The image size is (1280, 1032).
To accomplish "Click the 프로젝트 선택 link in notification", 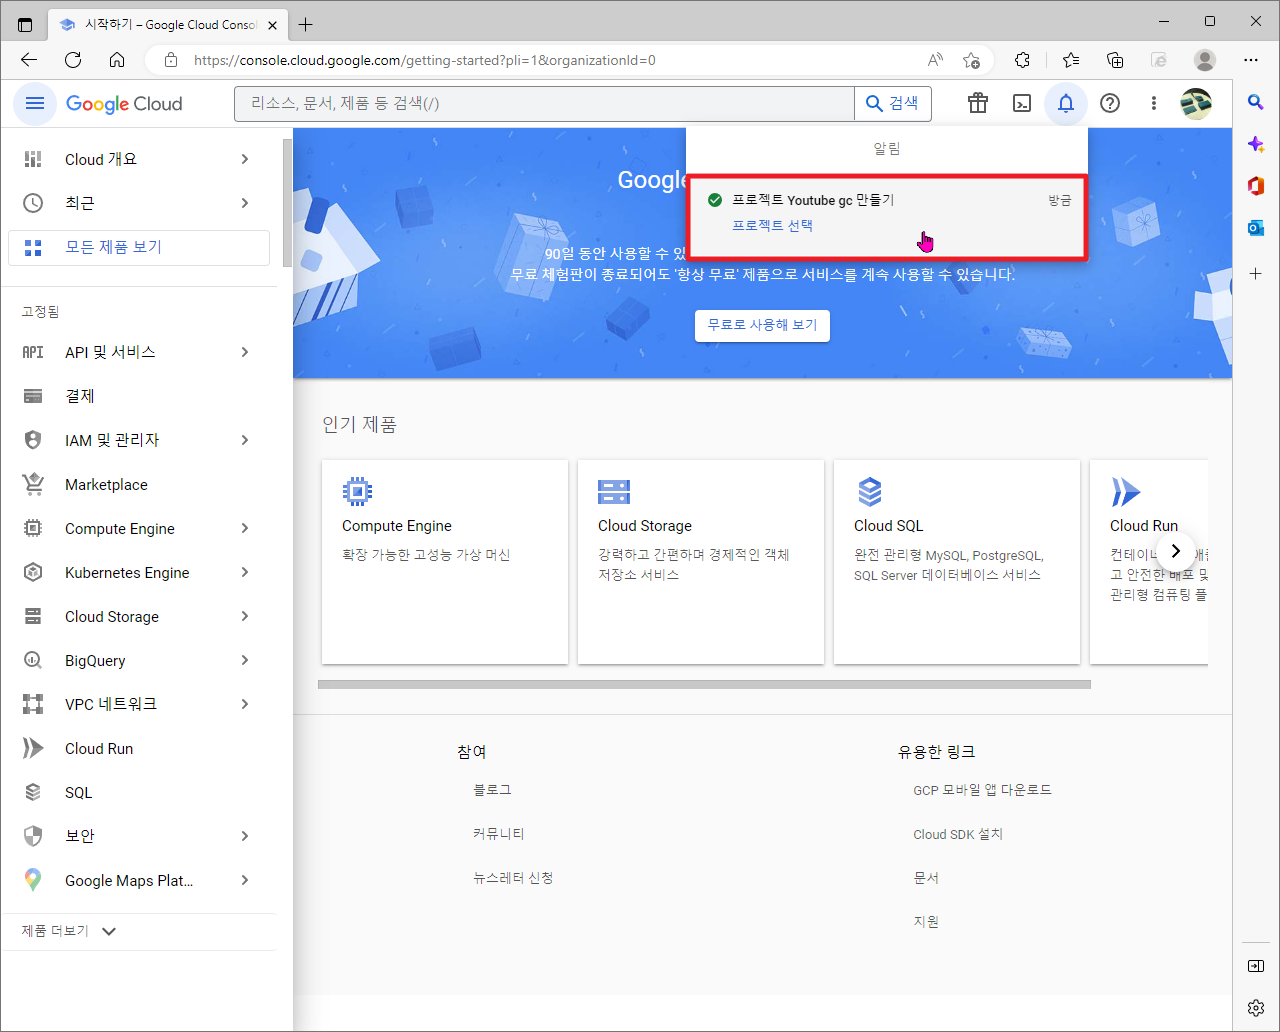I will [x=772, y=226].
